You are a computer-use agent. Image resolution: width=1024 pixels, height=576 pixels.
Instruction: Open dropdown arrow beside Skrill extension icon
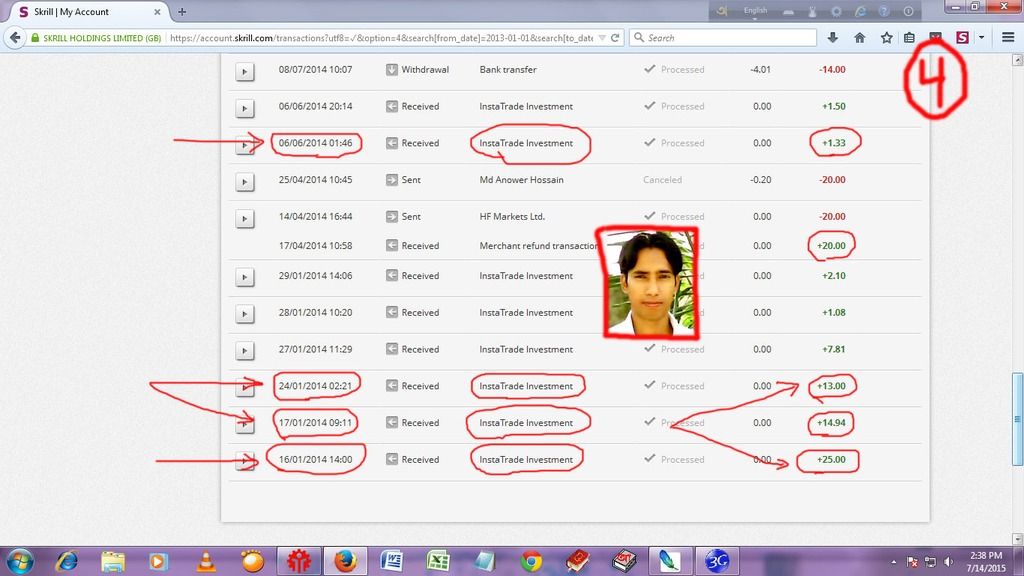click(981, 38)
